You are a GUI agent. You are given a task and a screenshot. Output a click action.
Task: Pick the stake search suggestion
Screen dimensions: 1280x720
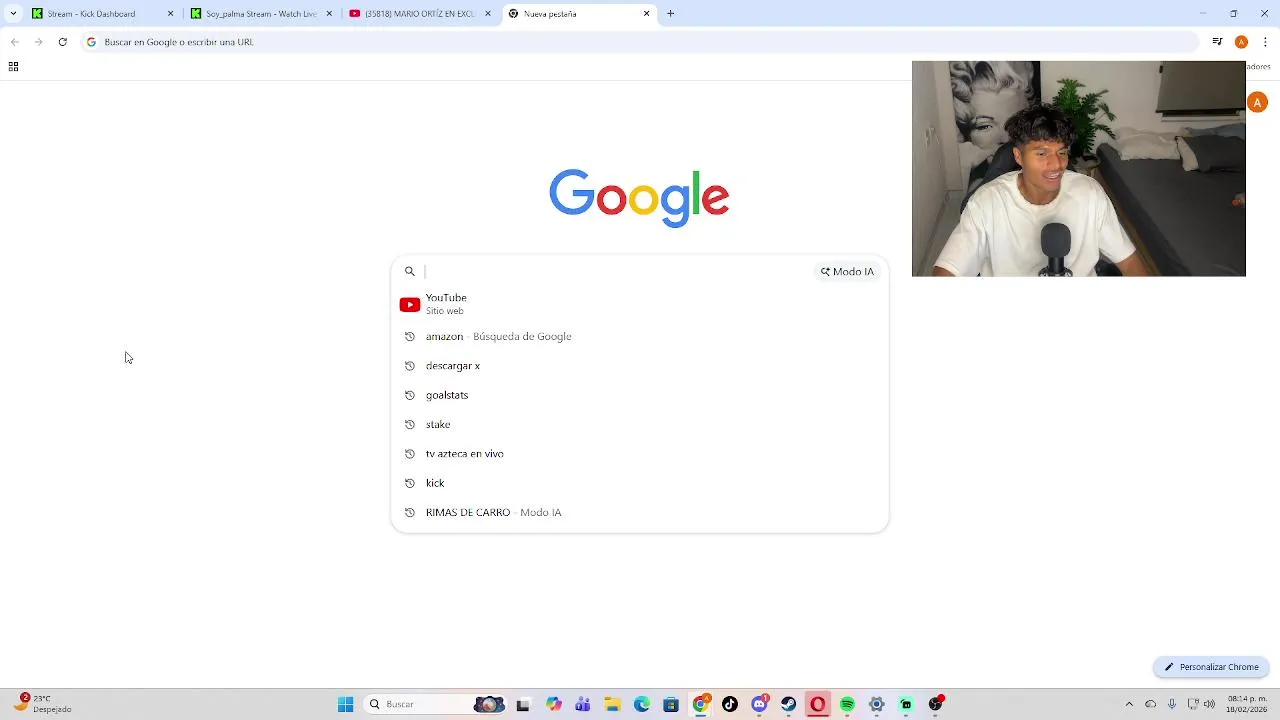(x=640, y=424)
